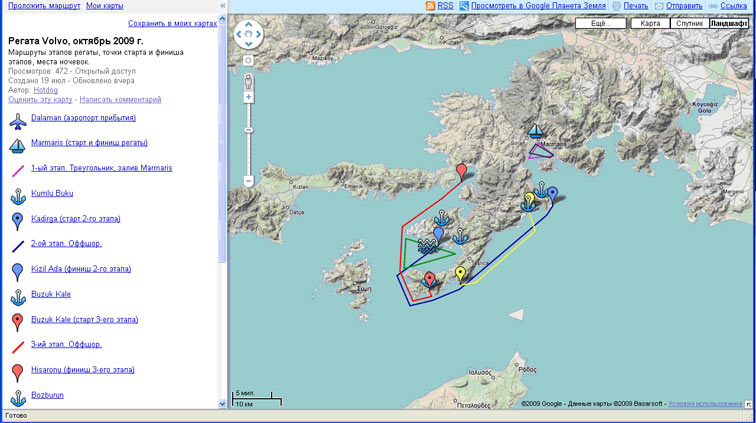The width and height of the screenshot is (756, 423).
Task: Click the zoom in plus button
Action: [248, 97]
